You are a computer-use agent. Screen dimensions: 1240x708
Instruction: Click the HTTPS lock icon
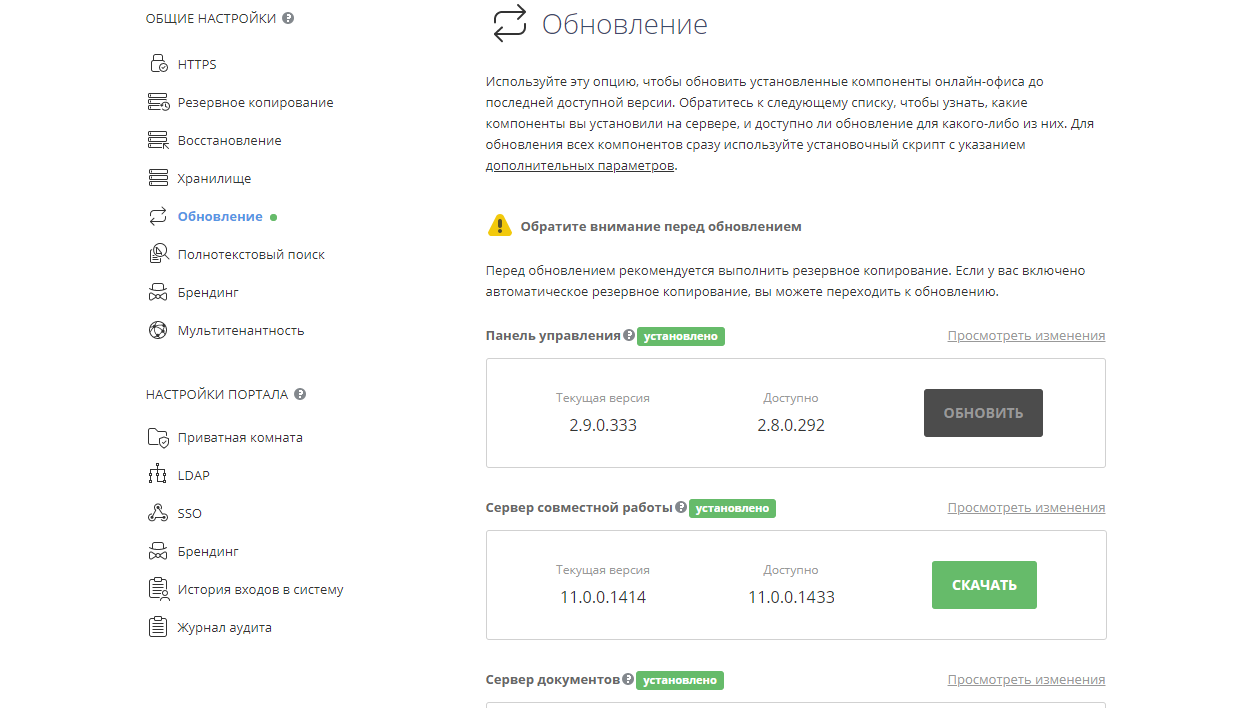click(x=158, y=64)
